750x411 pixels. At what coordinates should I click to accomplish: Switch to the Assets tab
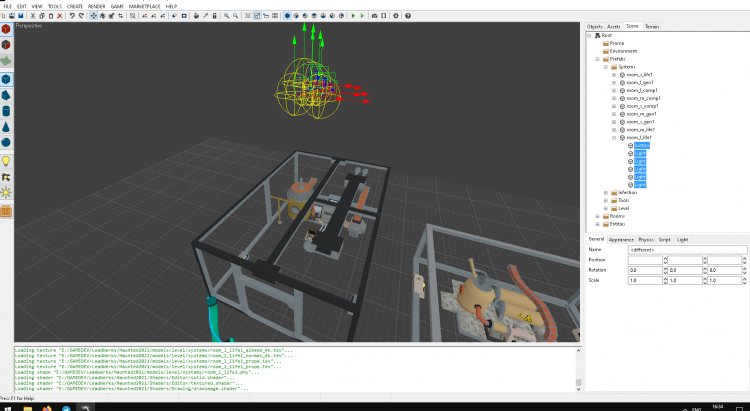tap(613, 26)
